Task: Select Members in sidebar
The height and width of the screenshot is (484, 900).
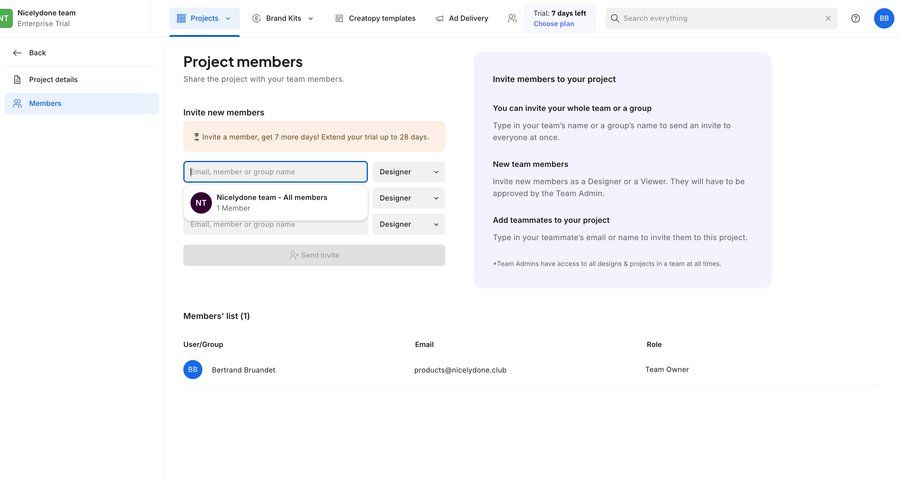Action: (x=45, y=103)
